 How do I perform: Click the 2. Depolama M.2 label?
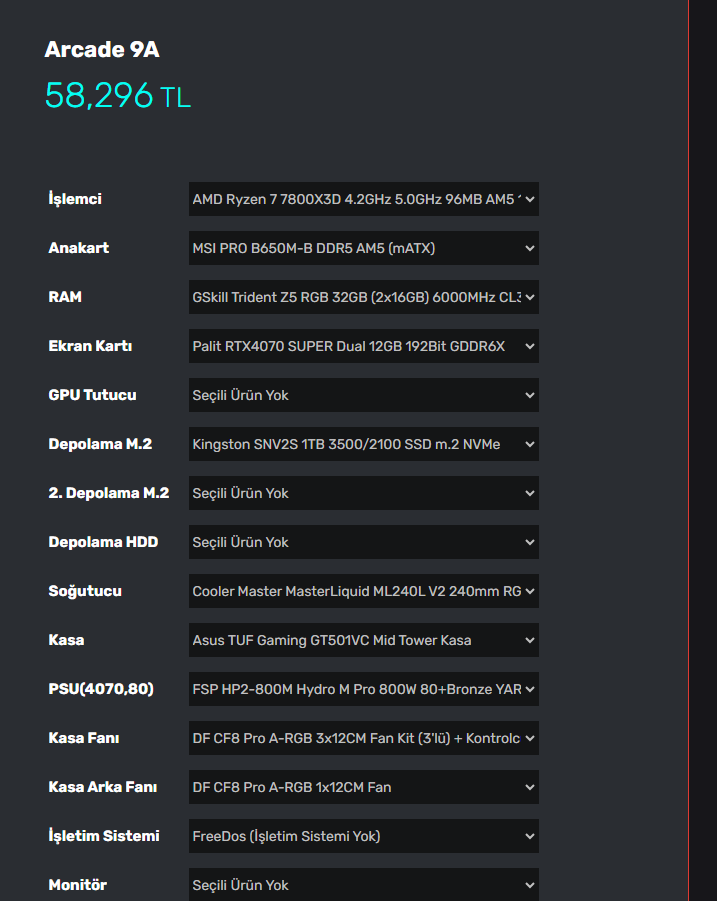(109, 493)
